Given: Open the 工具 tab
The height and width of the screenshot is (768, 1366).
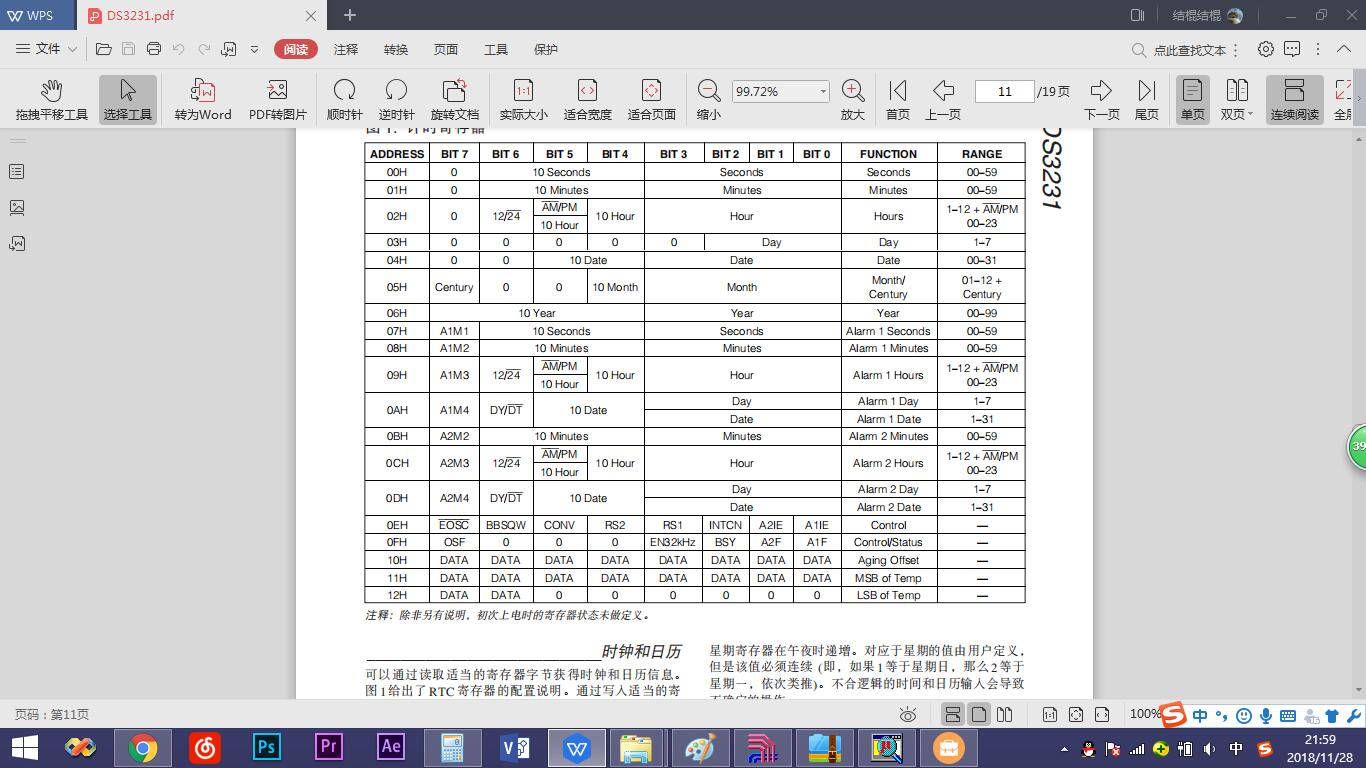Looking at the screenshot, I should pos(496,49).
